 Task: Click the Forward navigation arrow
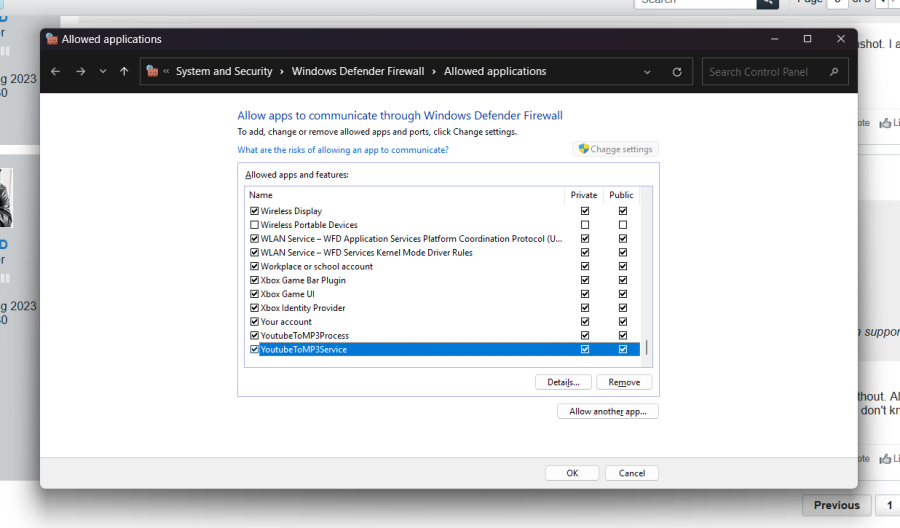(x=80, y=72)
